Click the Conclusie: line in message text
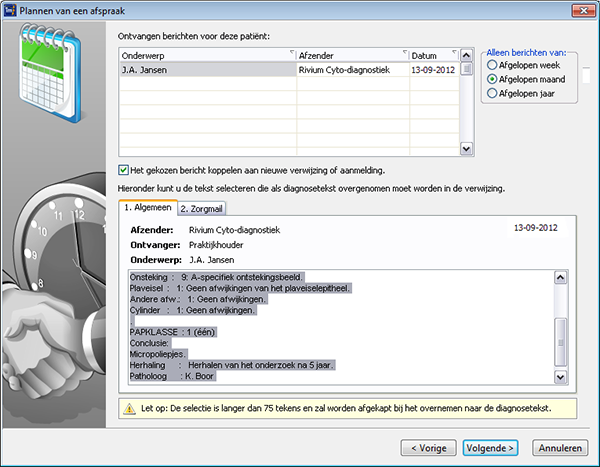Viewport: 600px width, 467px height. [x=150, y=343]
